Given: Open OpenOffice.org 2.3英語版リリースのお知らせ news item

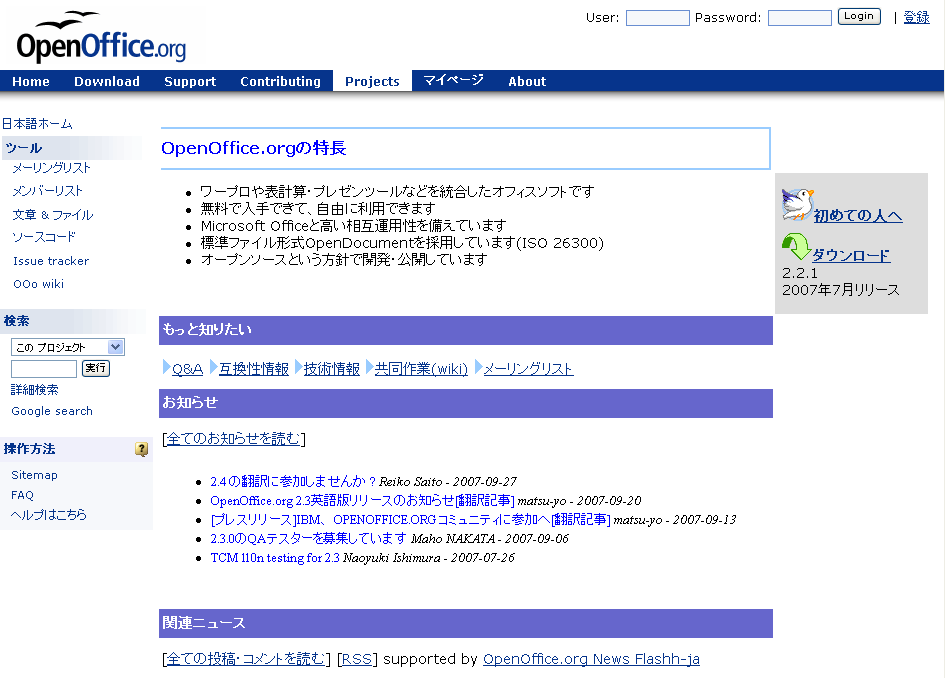Looking at the screenshot, I should pyautogui.click(x=362, y=500).
